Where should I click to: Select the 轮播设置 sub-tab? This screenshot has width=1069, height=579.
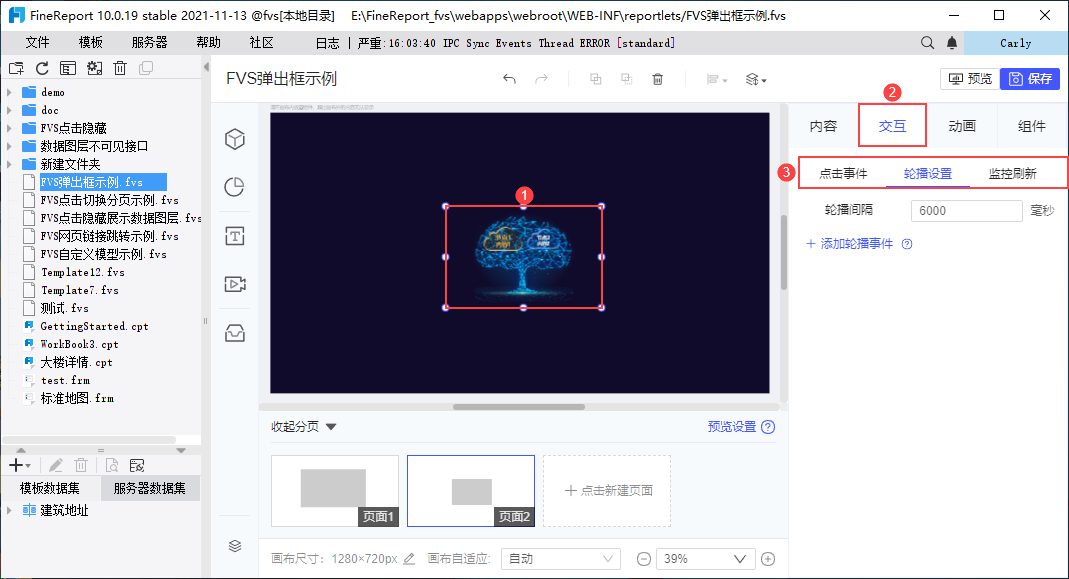[928, 173]
